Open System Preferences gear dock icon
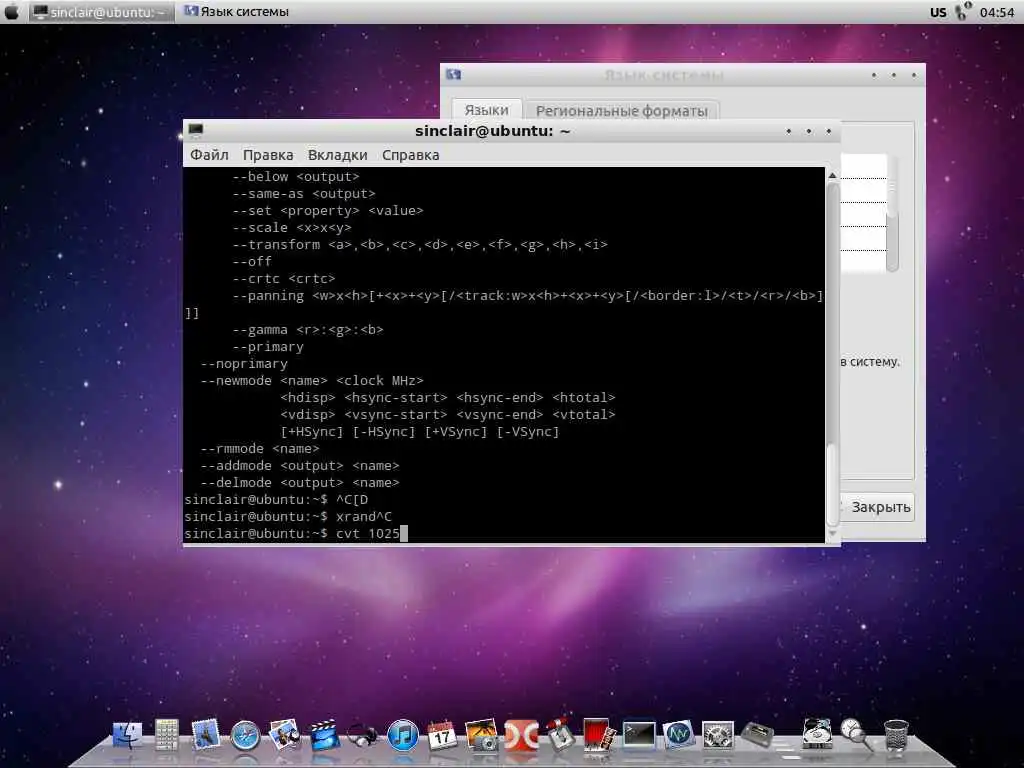Viewport: 1024px width, 768px height. tap(718, 737)
